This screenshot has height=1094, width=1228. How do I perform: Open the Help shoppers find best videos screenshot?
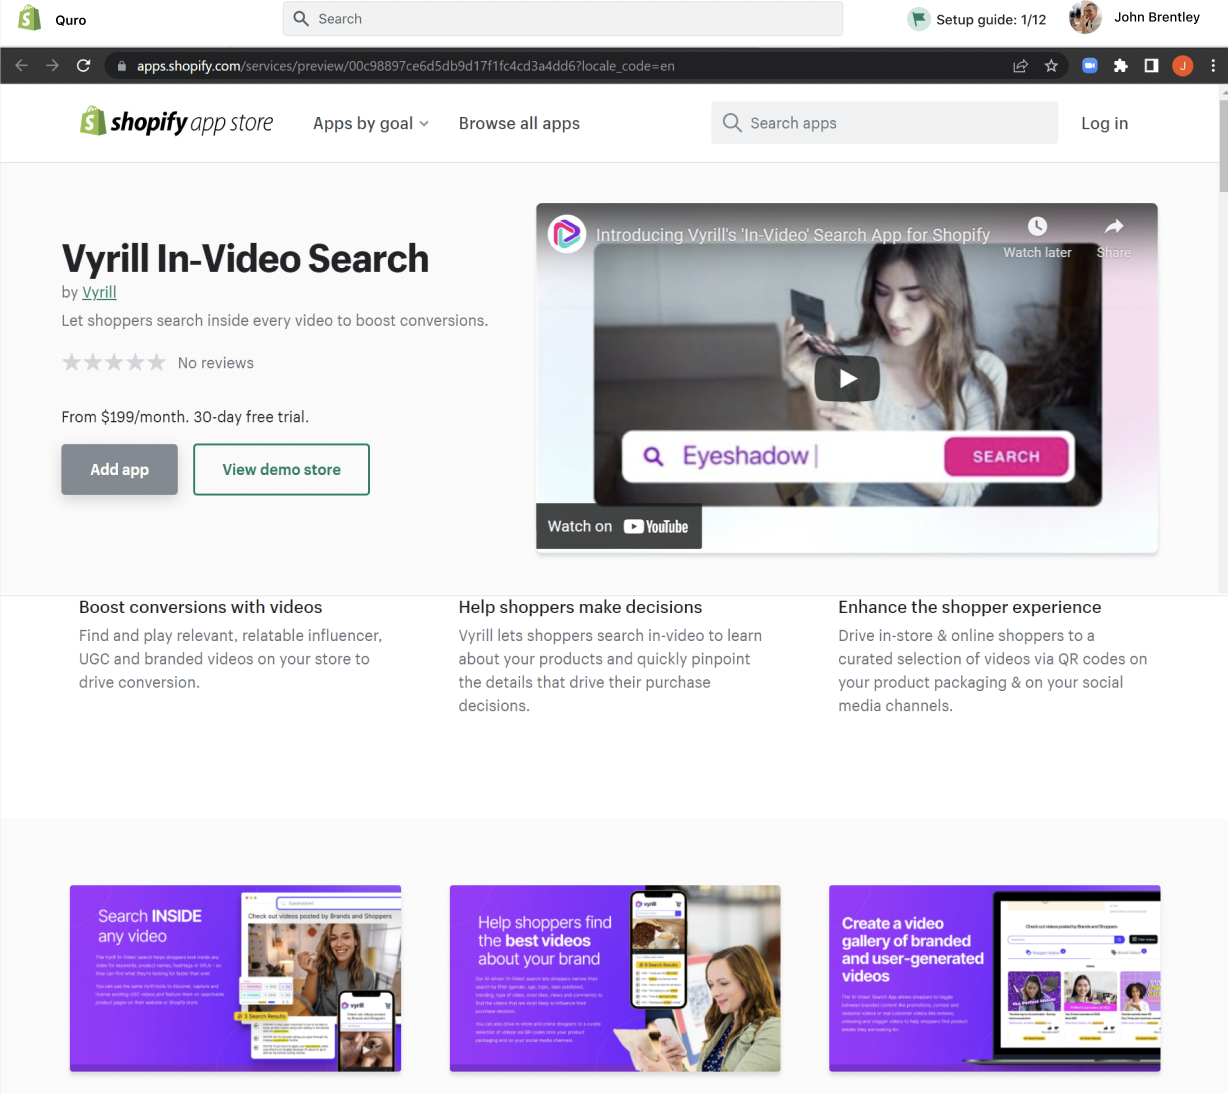[x=615, y=978]
